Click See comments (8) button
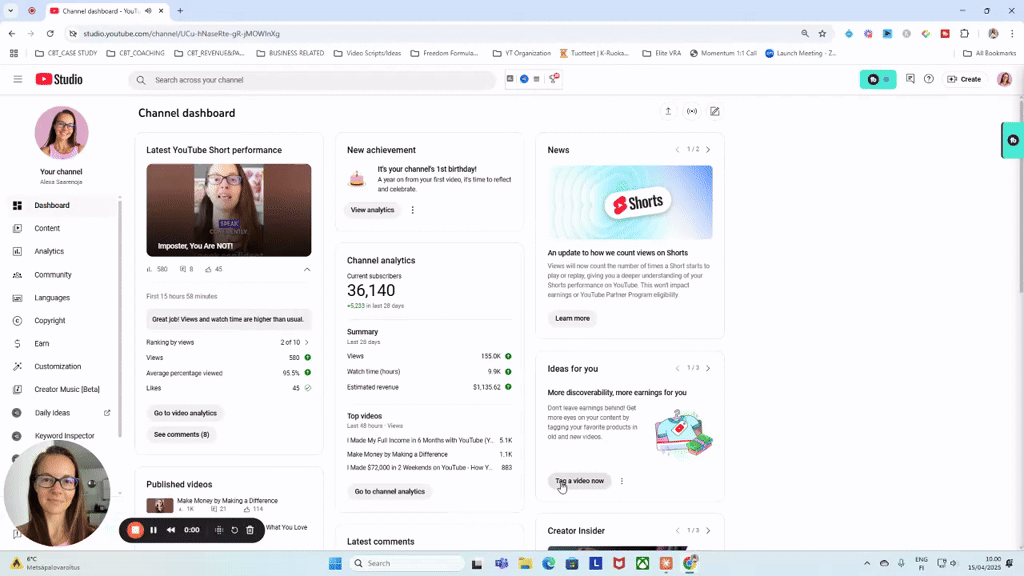 pos(182,434)
